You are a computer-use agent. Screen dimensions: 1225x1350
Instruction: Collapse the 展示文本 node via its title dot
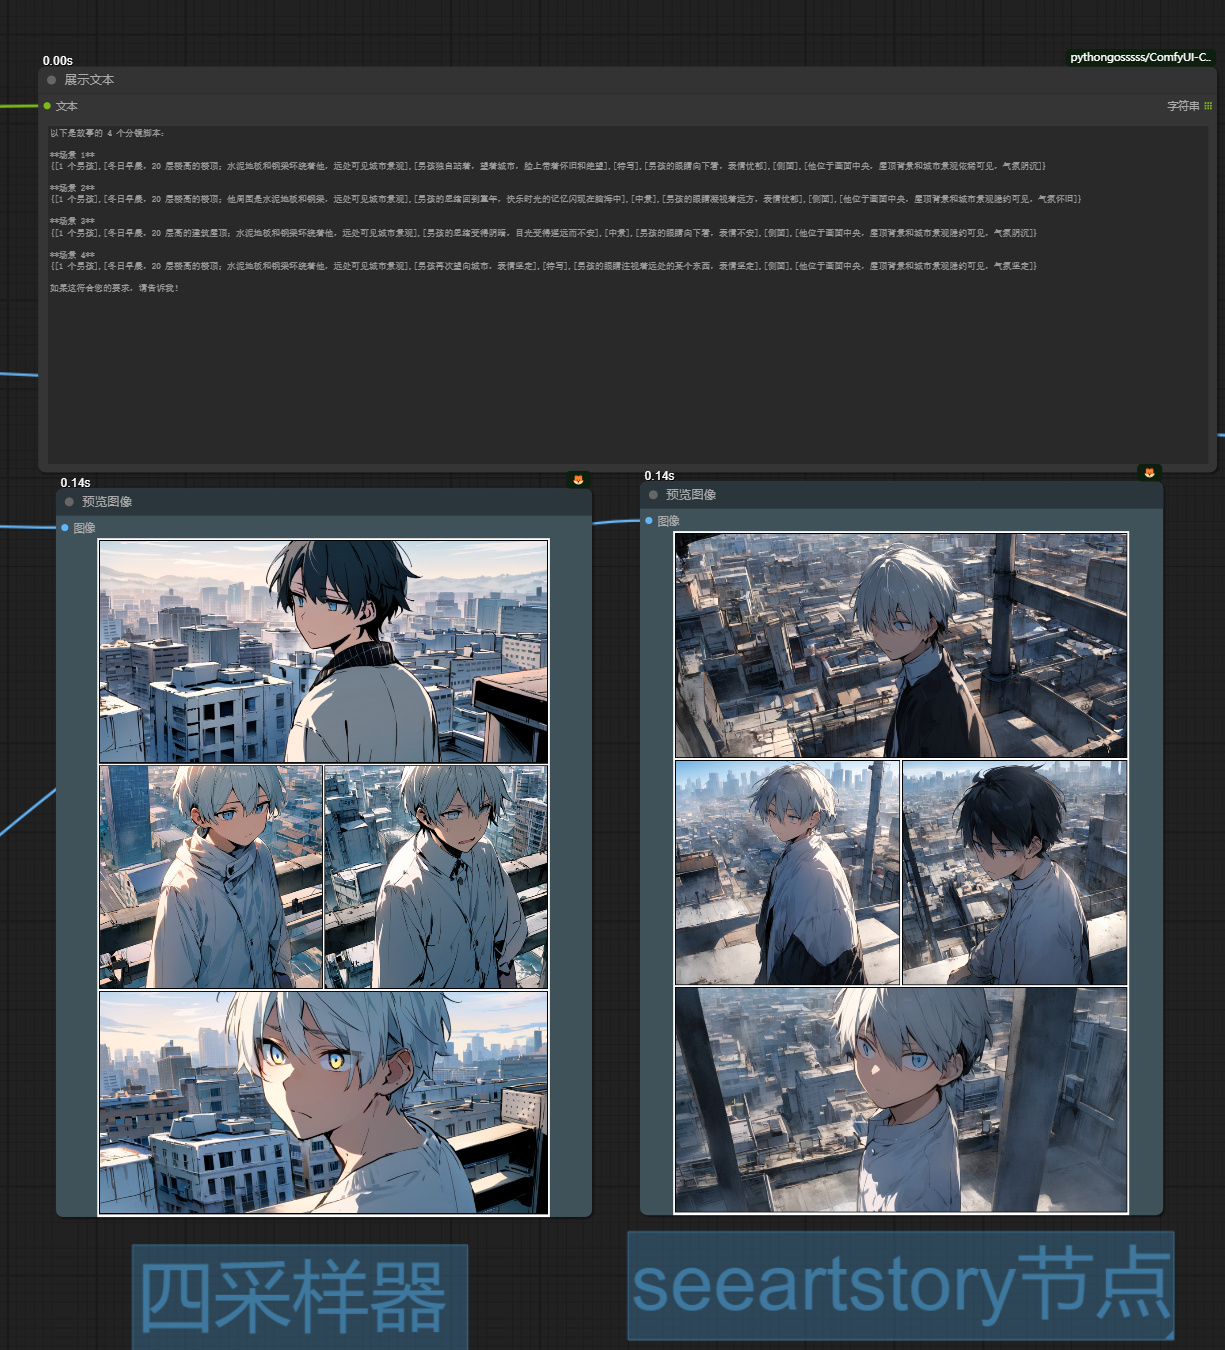tap(52, 80)
